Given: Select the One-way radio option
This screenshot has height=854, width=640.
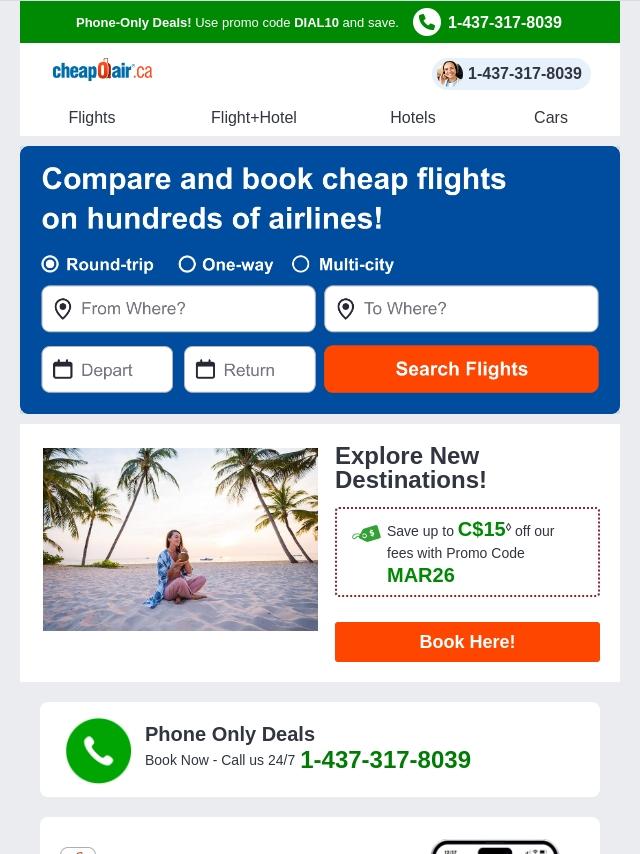Looking at the screenshot, I should click(187, 264).
